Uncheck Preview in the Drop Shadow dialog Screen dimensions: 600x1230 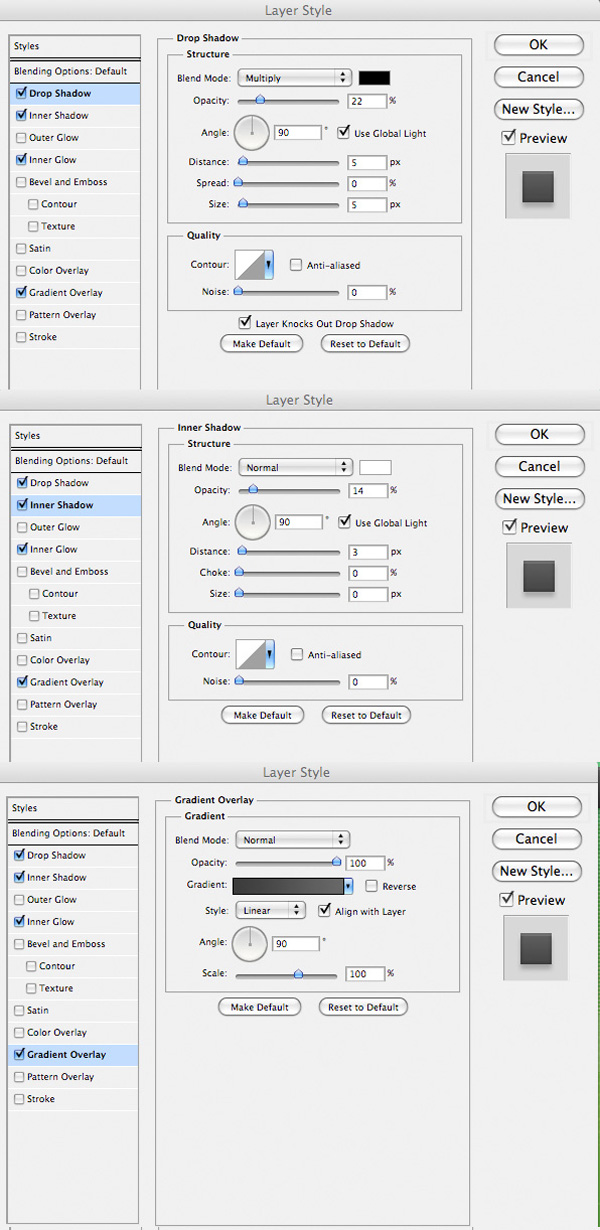click(x=509, y=137)
